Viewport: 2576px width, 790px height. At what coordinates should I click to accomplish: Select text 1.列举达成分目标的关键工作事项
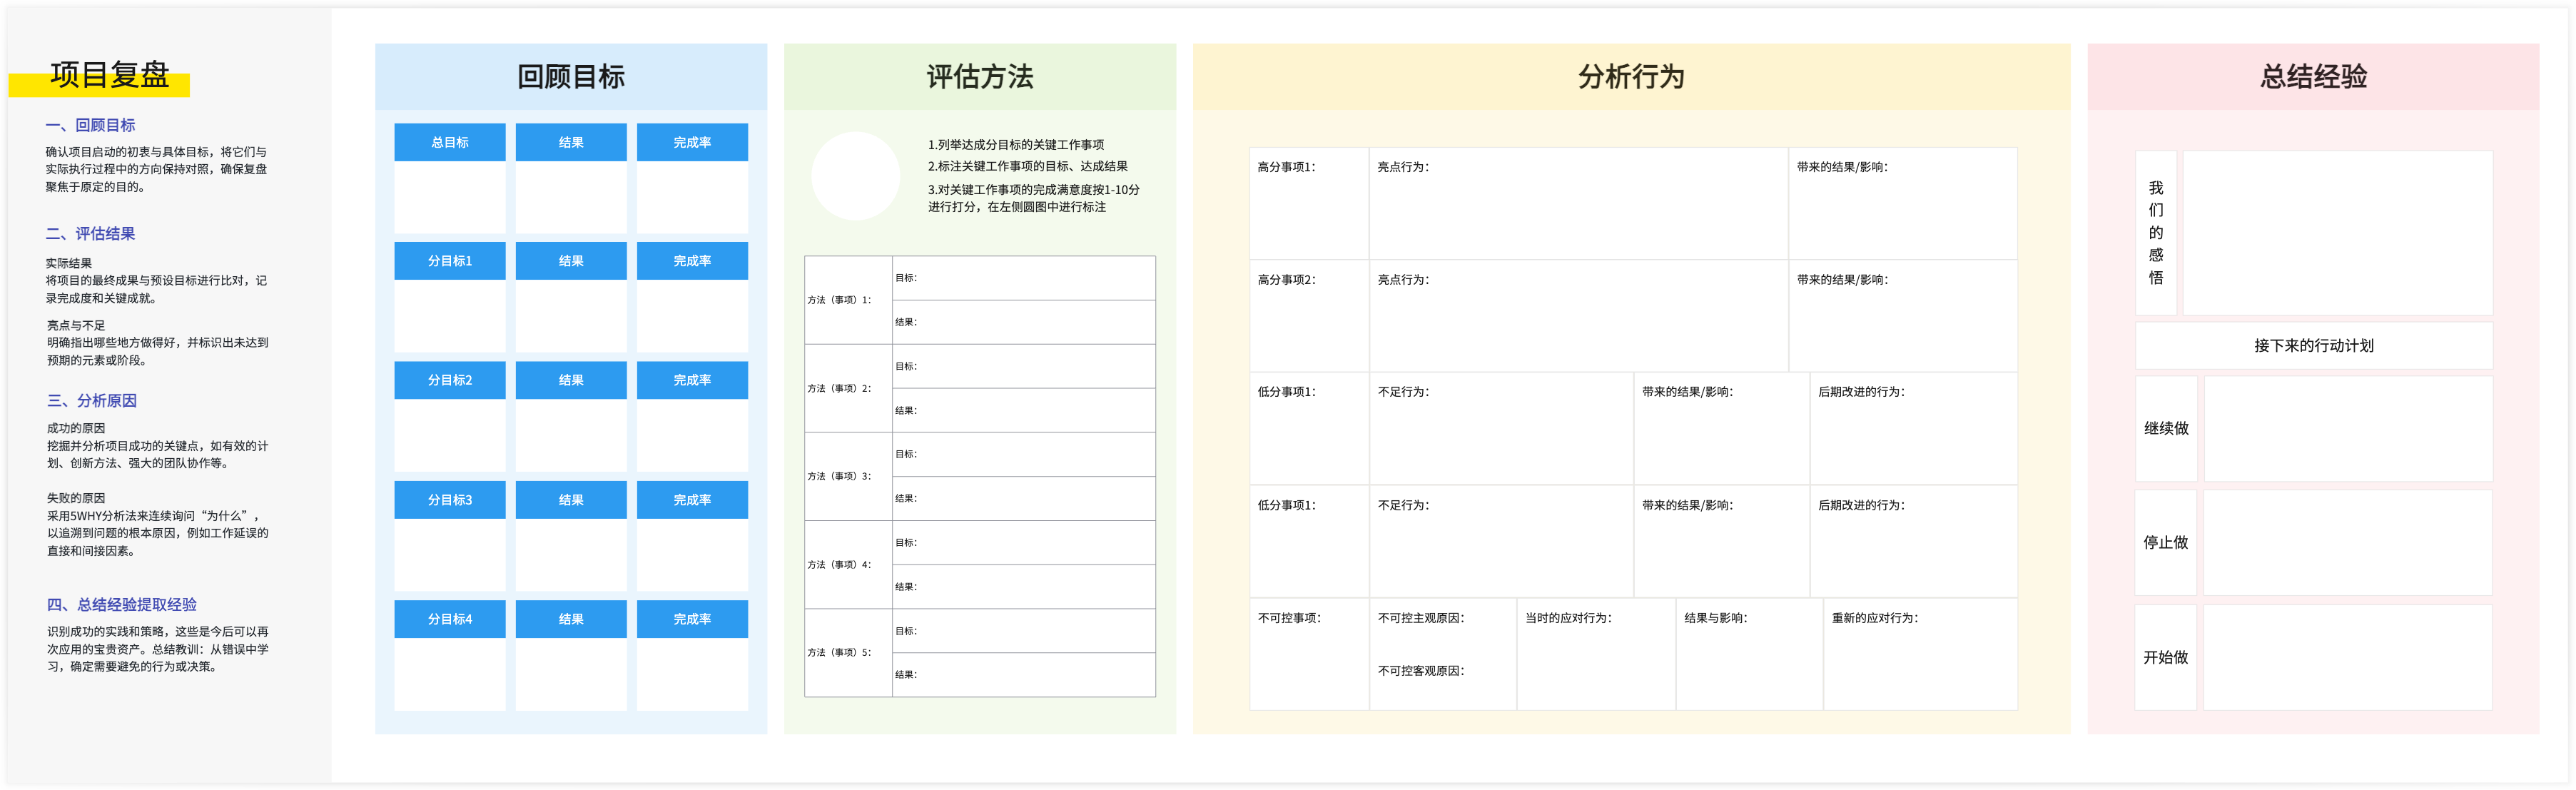(x=1016, y=144)
